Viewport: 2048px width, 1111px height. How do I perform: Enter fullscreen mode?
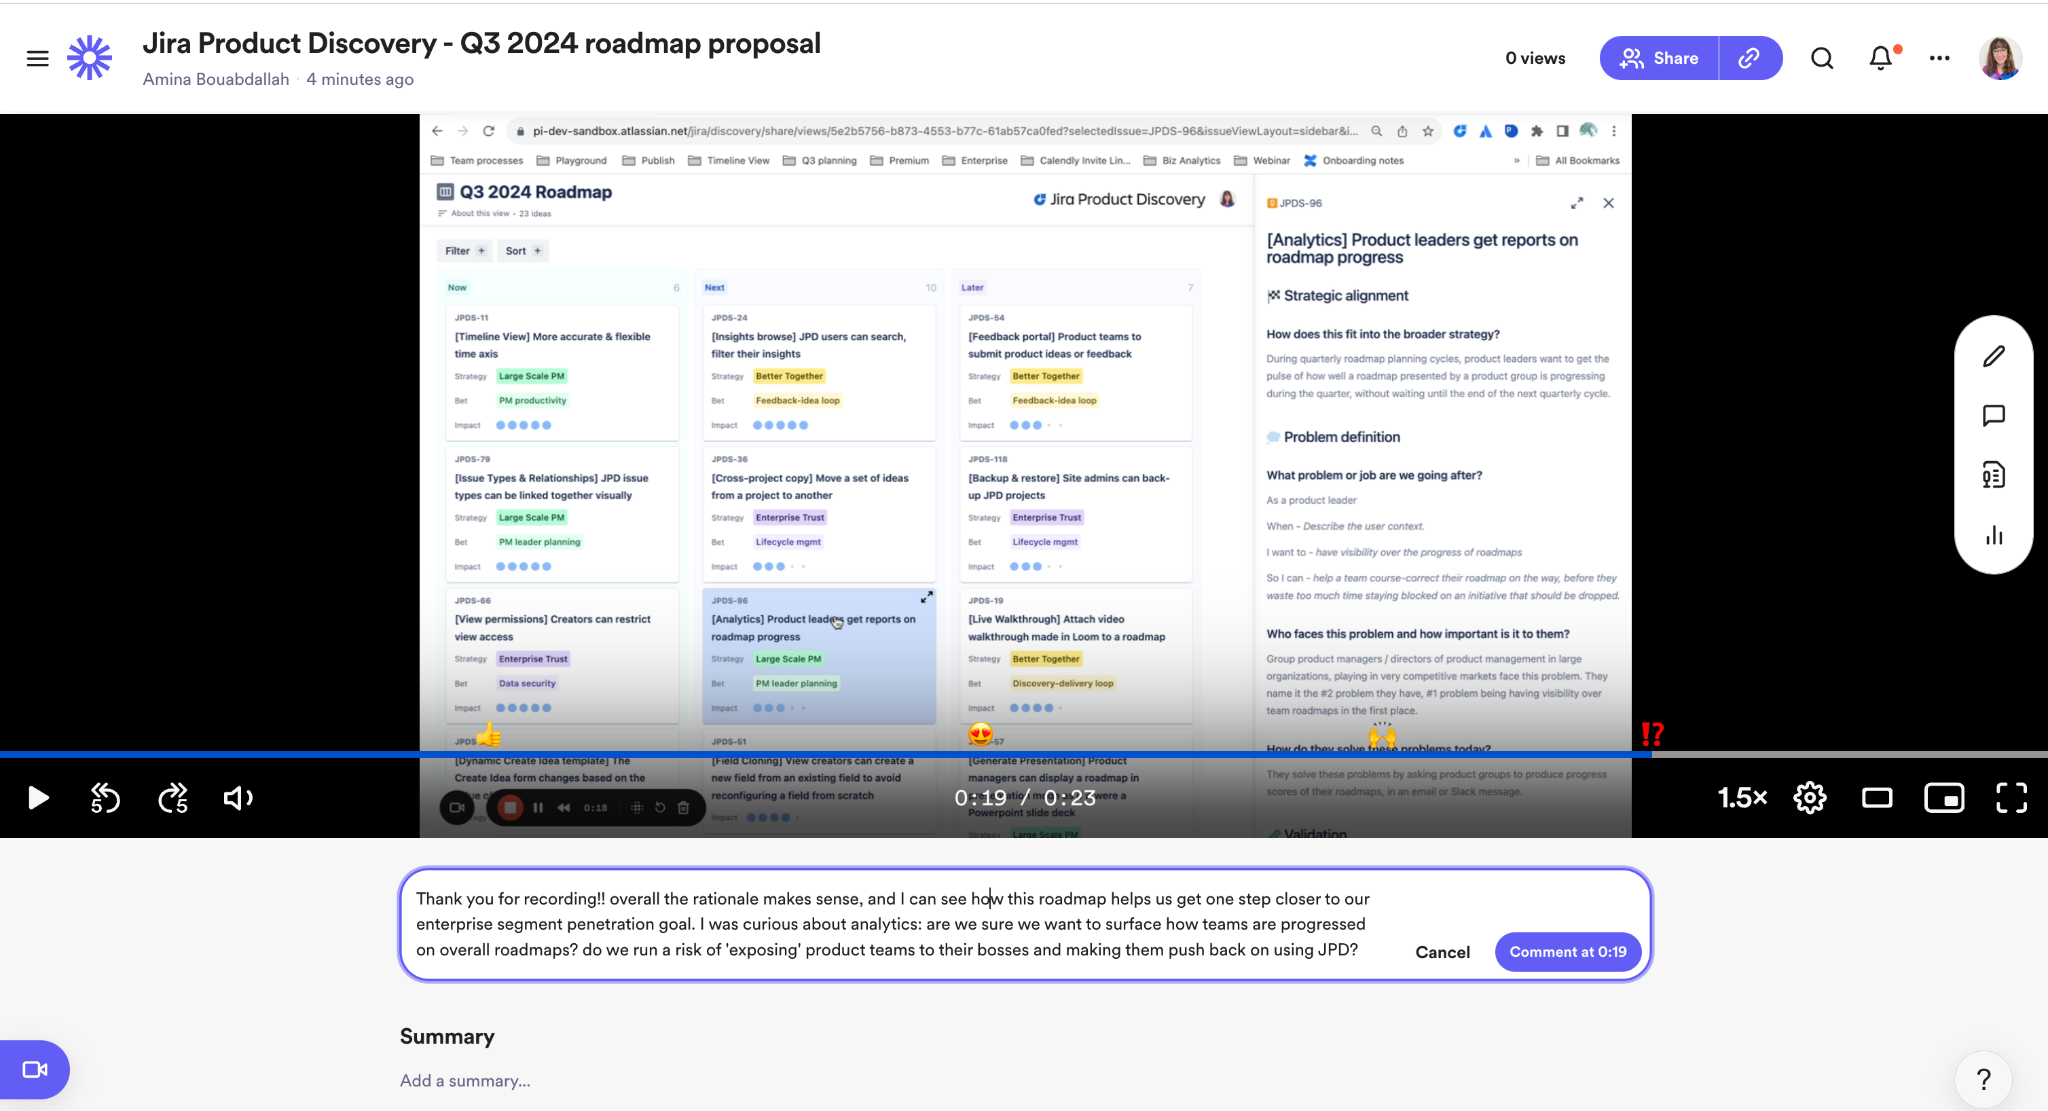(x=2011, y=797)
